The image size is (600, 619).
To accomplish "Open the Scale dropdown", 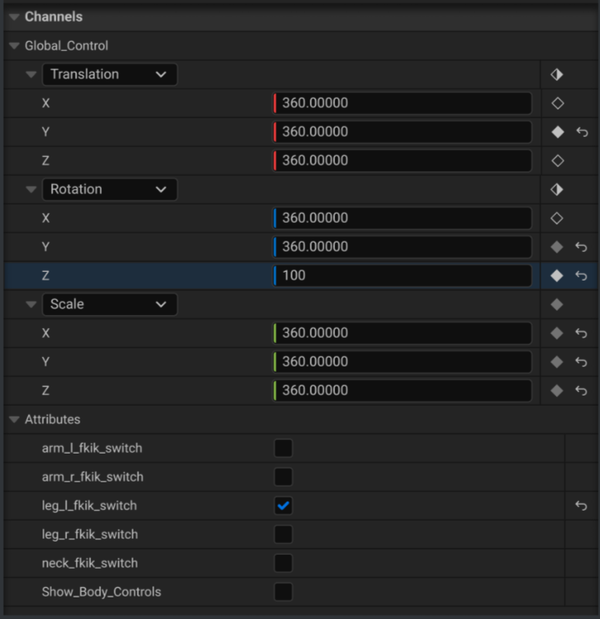I will point(109,304).
